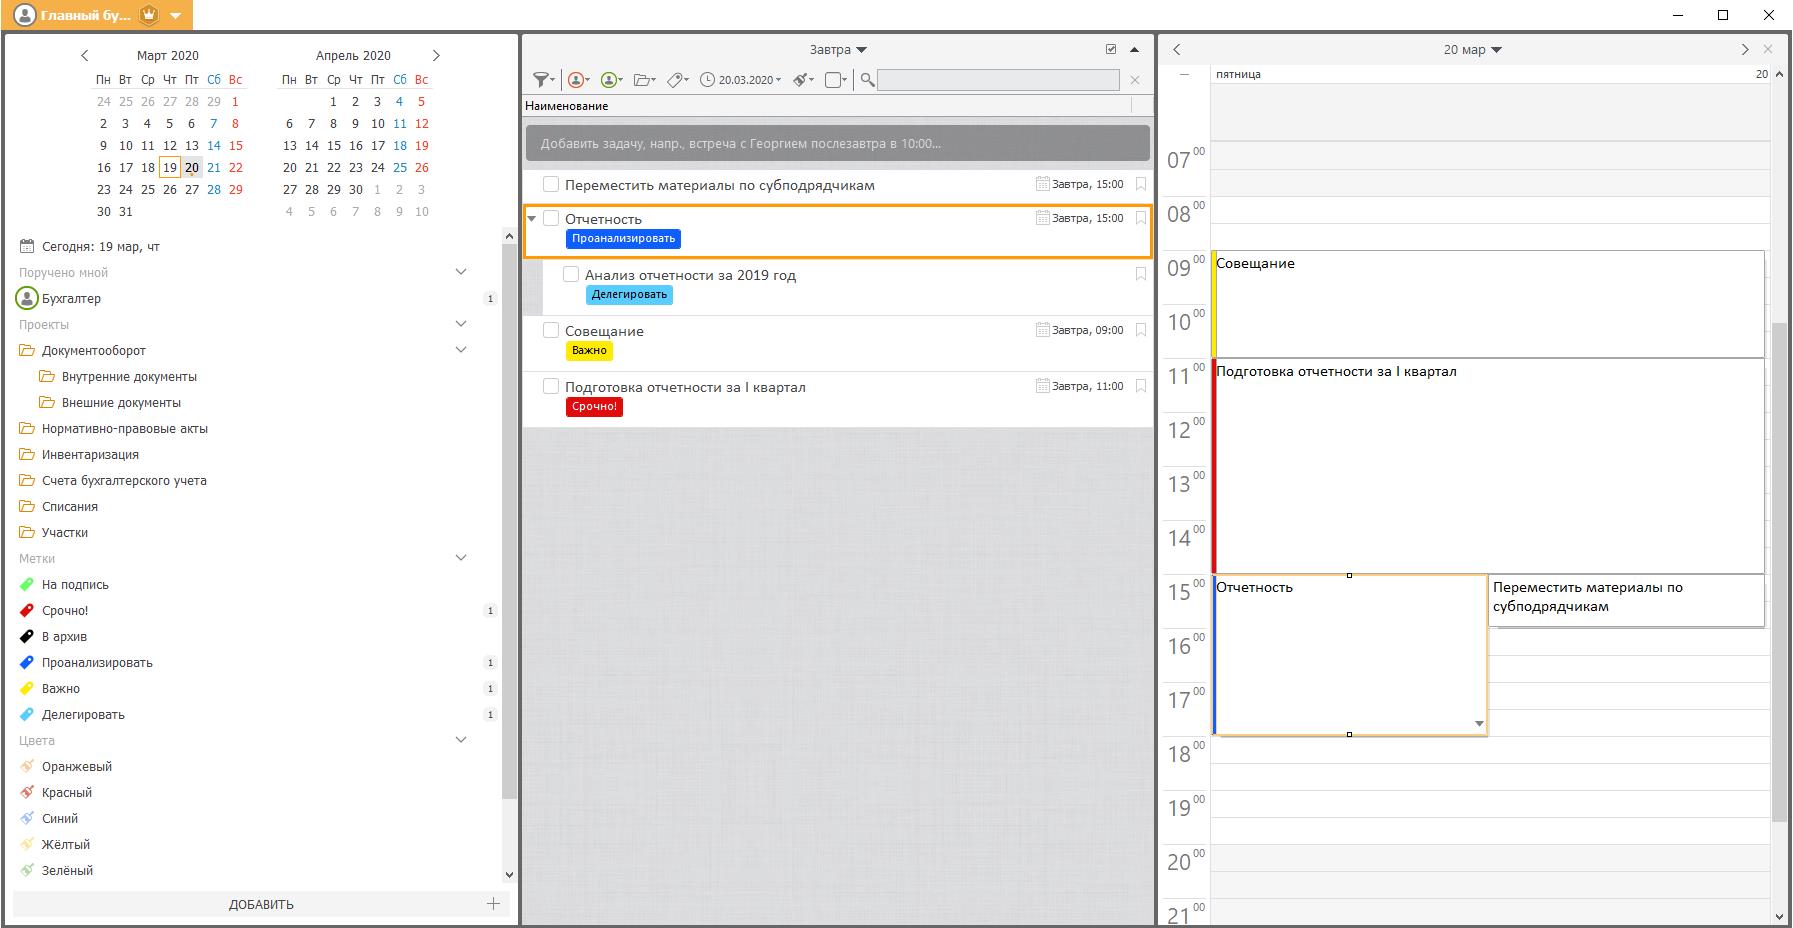Click the bookmark icon on Совещание task
Image resolution: width=1793 pixels, height=928 pixels.
tap(1140, 330)
